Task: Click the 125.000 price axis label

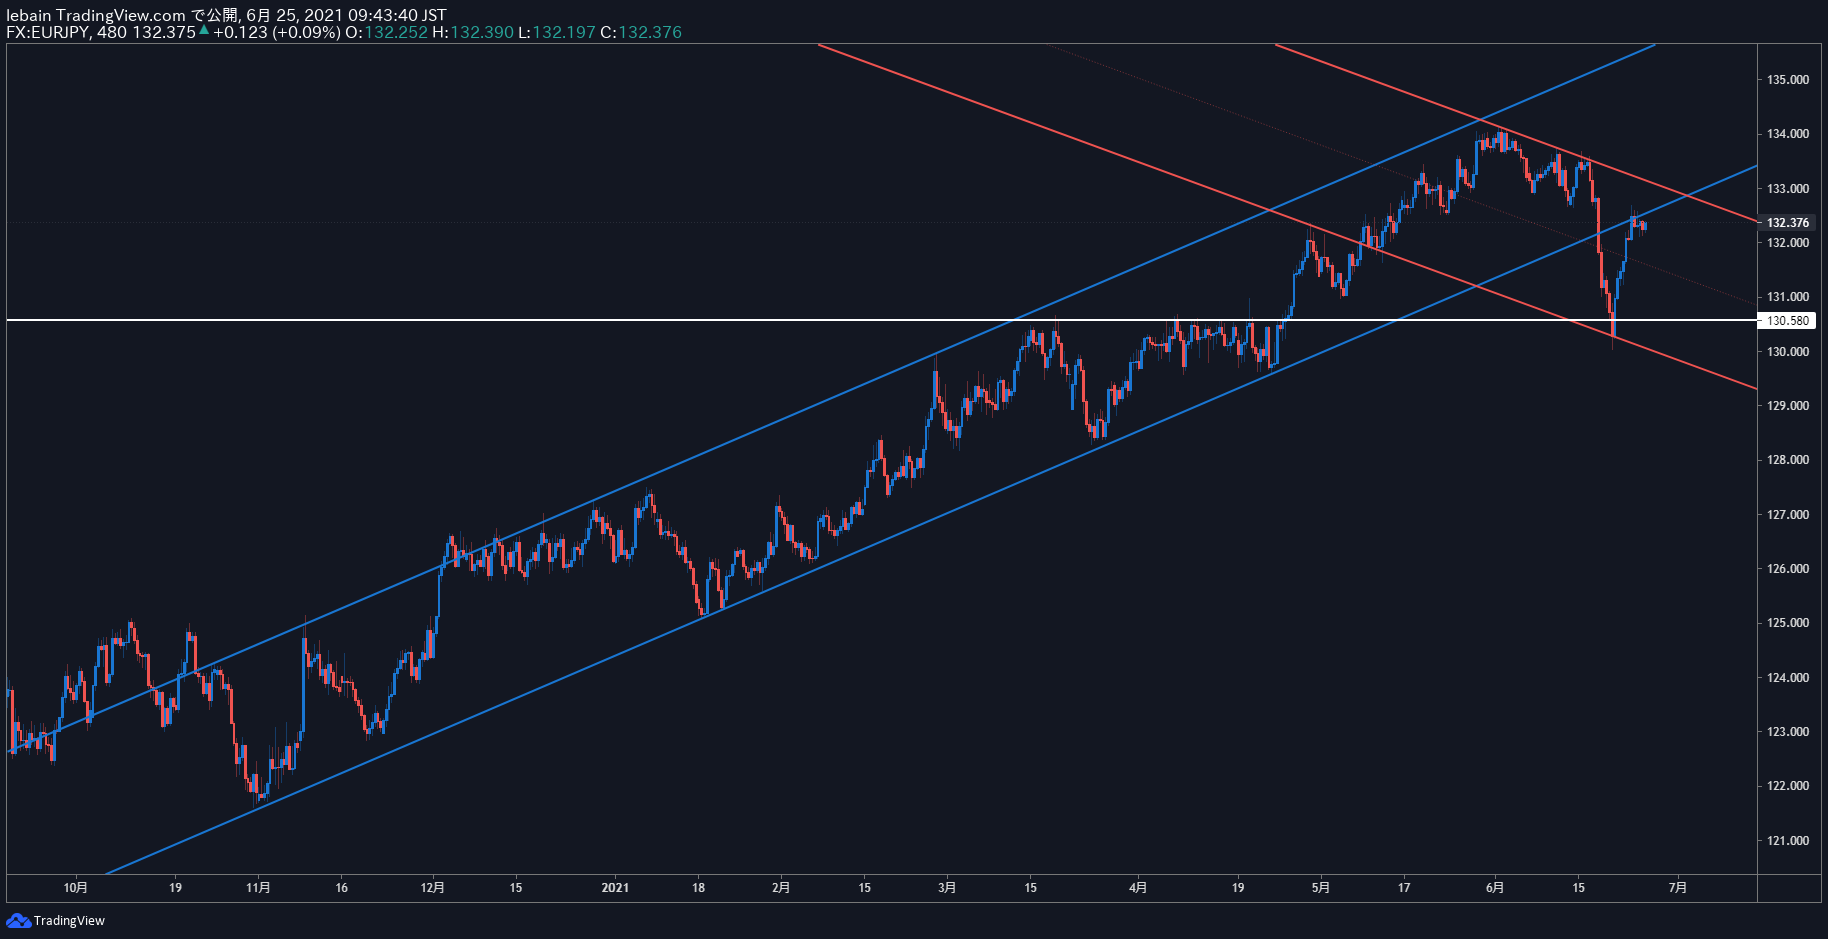Action: 1787,623
